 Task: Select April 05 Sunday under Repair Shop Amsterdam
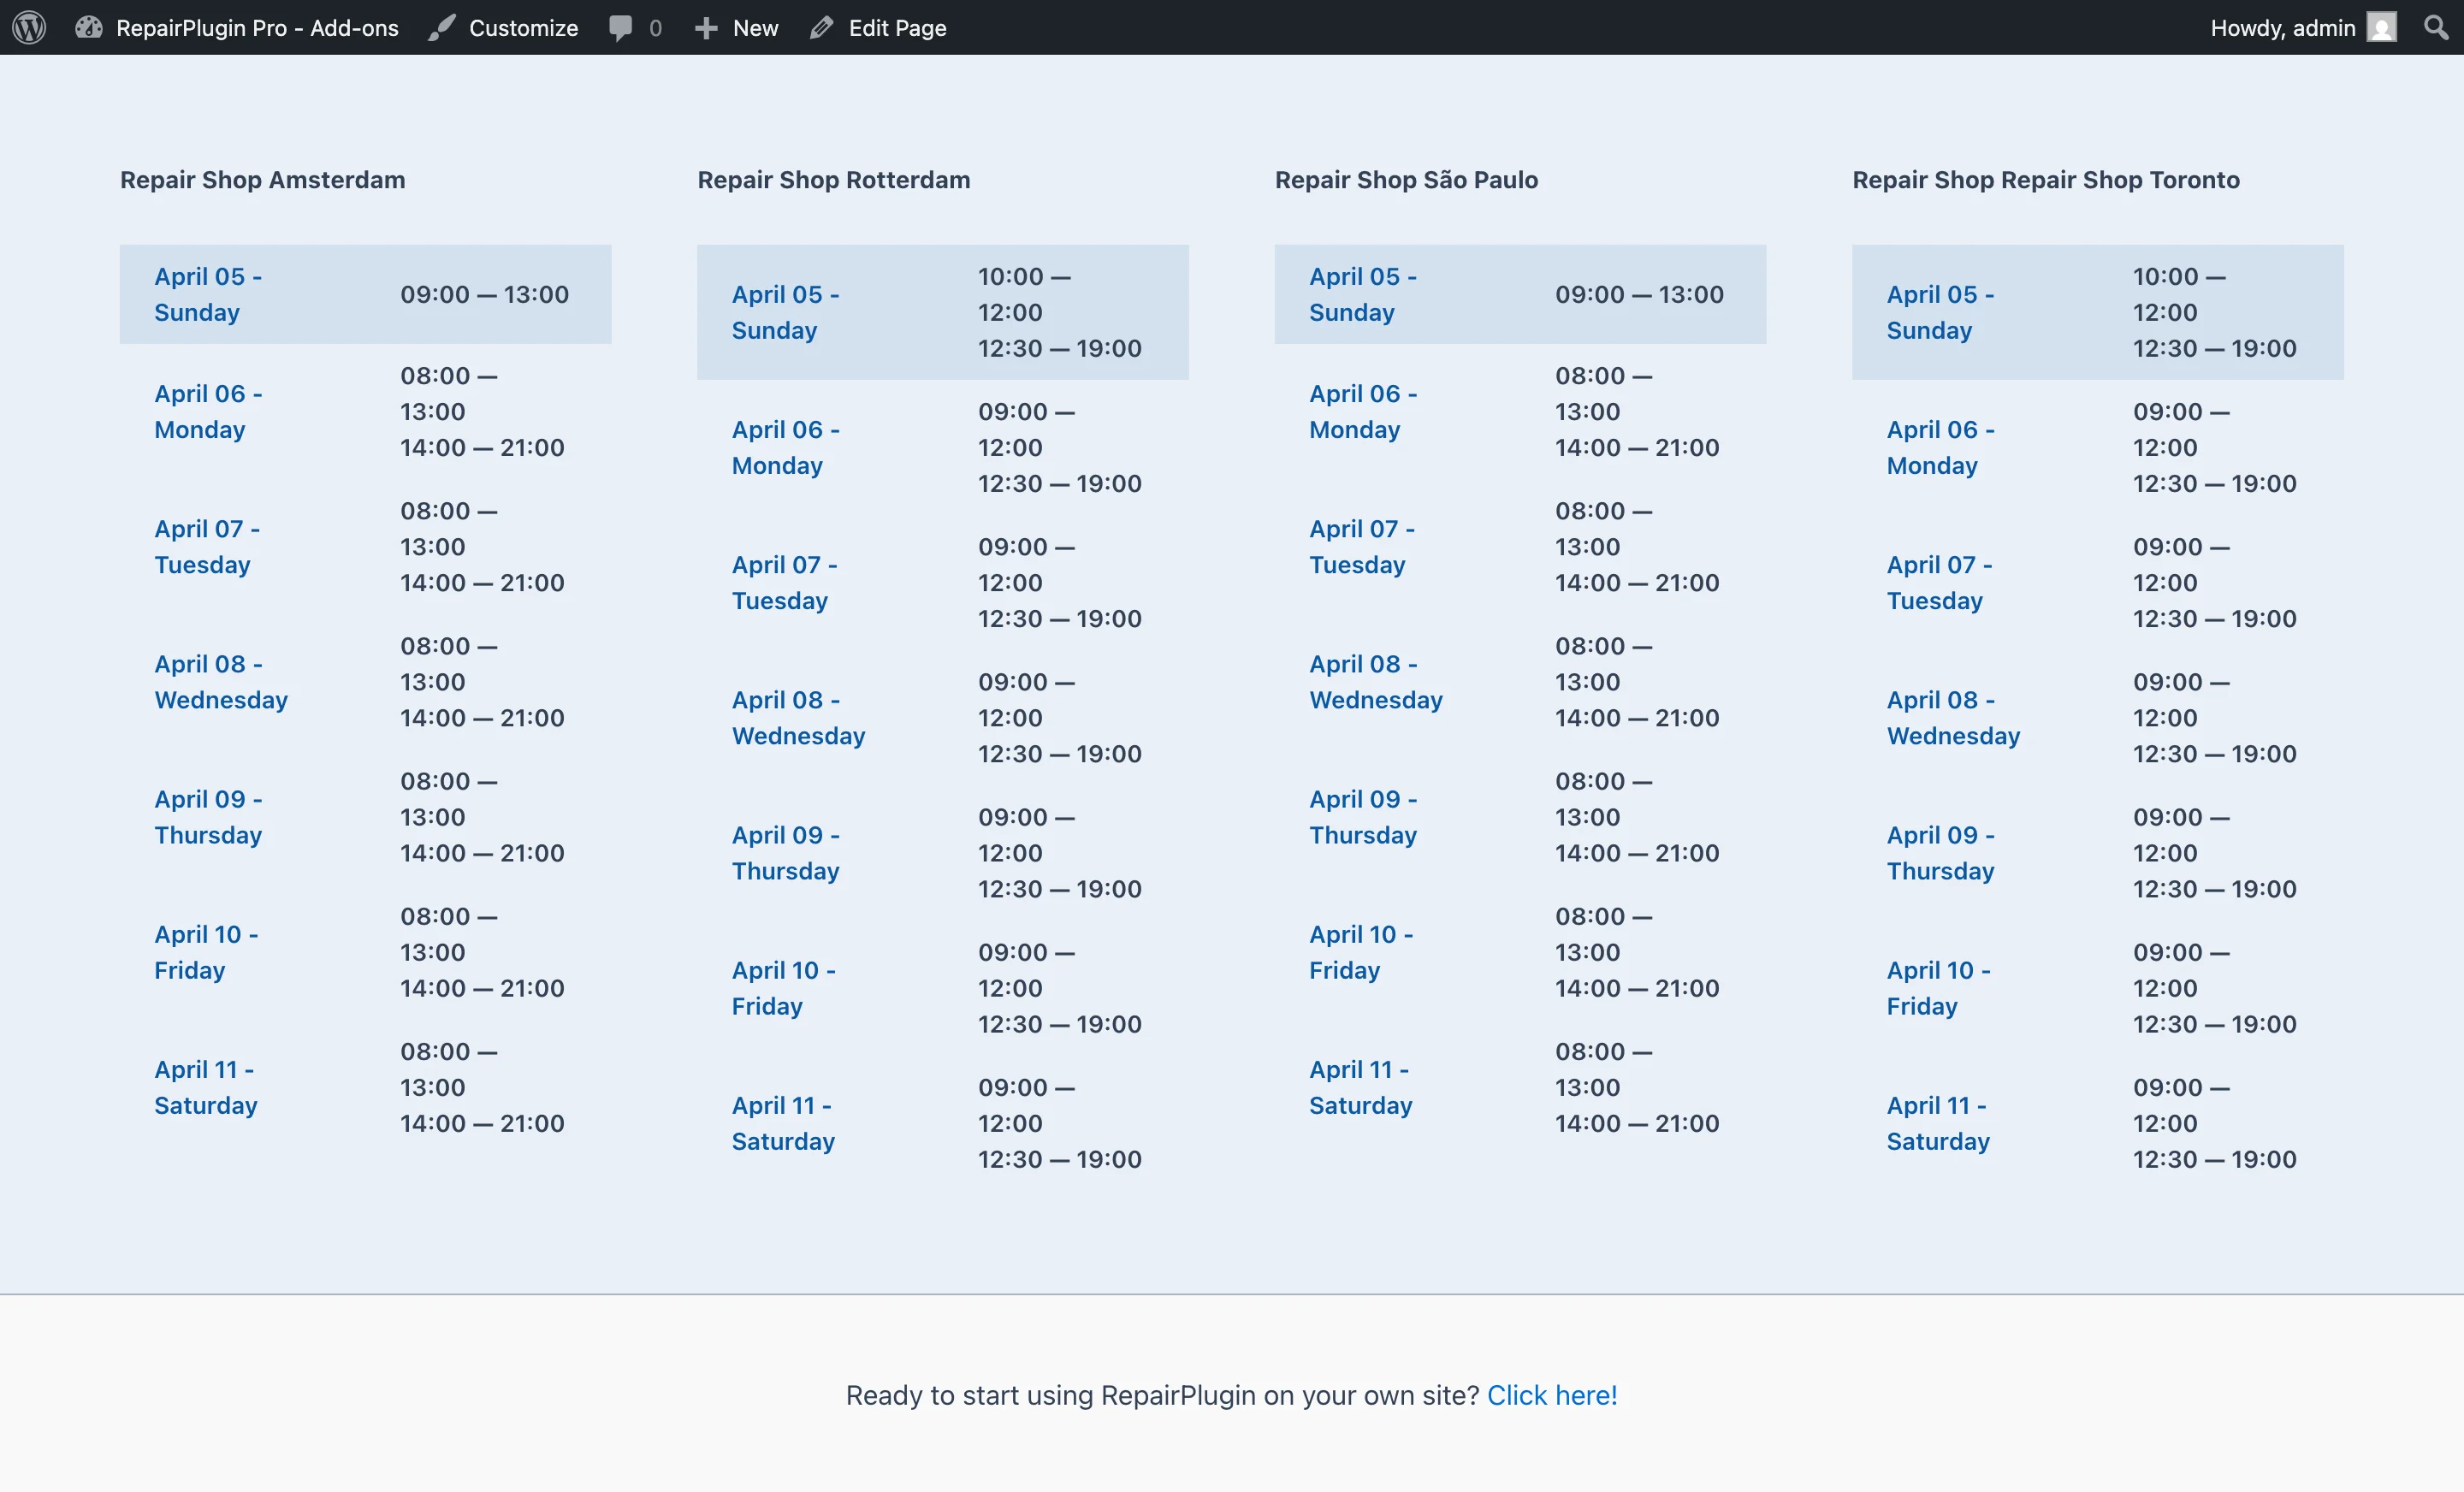point(207,294)
